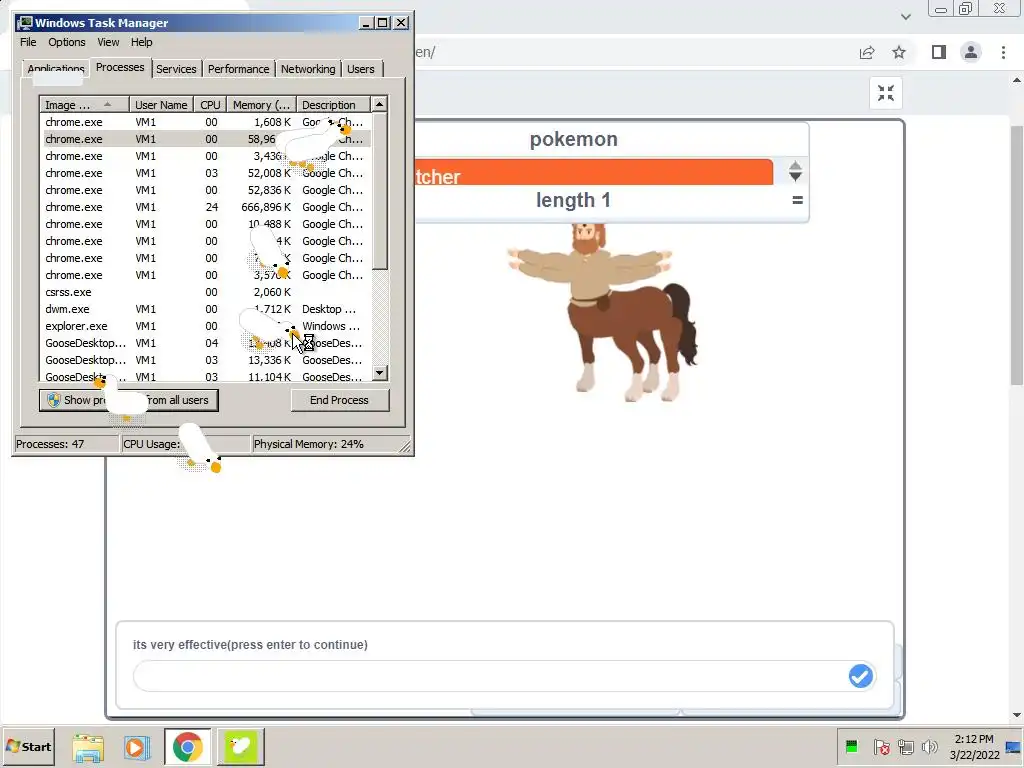Viewport: 1024px width, 768px height.
Task: Click the green tray icon
Action: pos(852,746)
